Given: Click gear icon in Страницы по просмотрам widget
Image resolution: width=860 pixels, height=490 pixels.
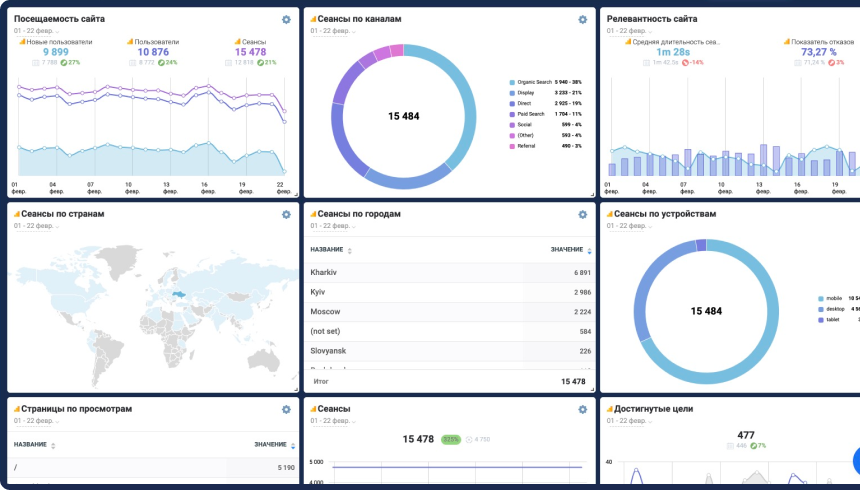Looking at the screenshot, I should [x=286, y=409].
